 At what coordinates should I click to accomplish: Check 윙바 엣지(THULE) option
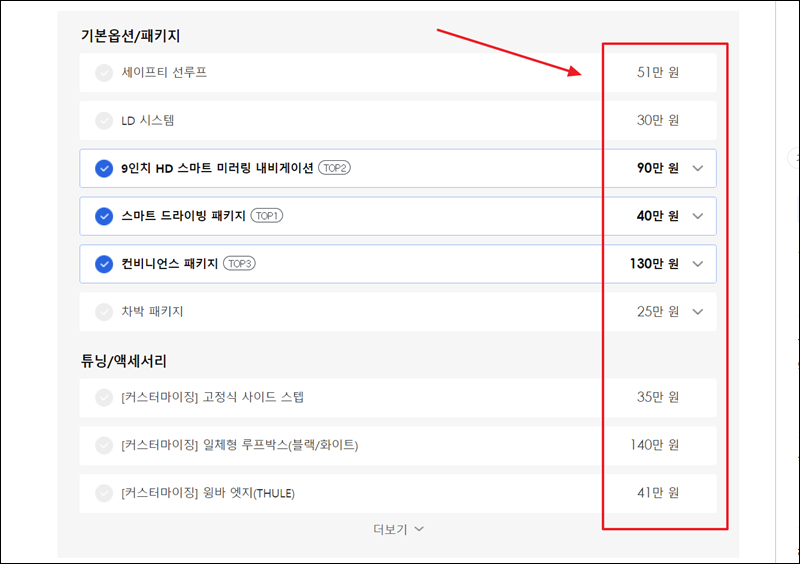[x=104, y=493]
